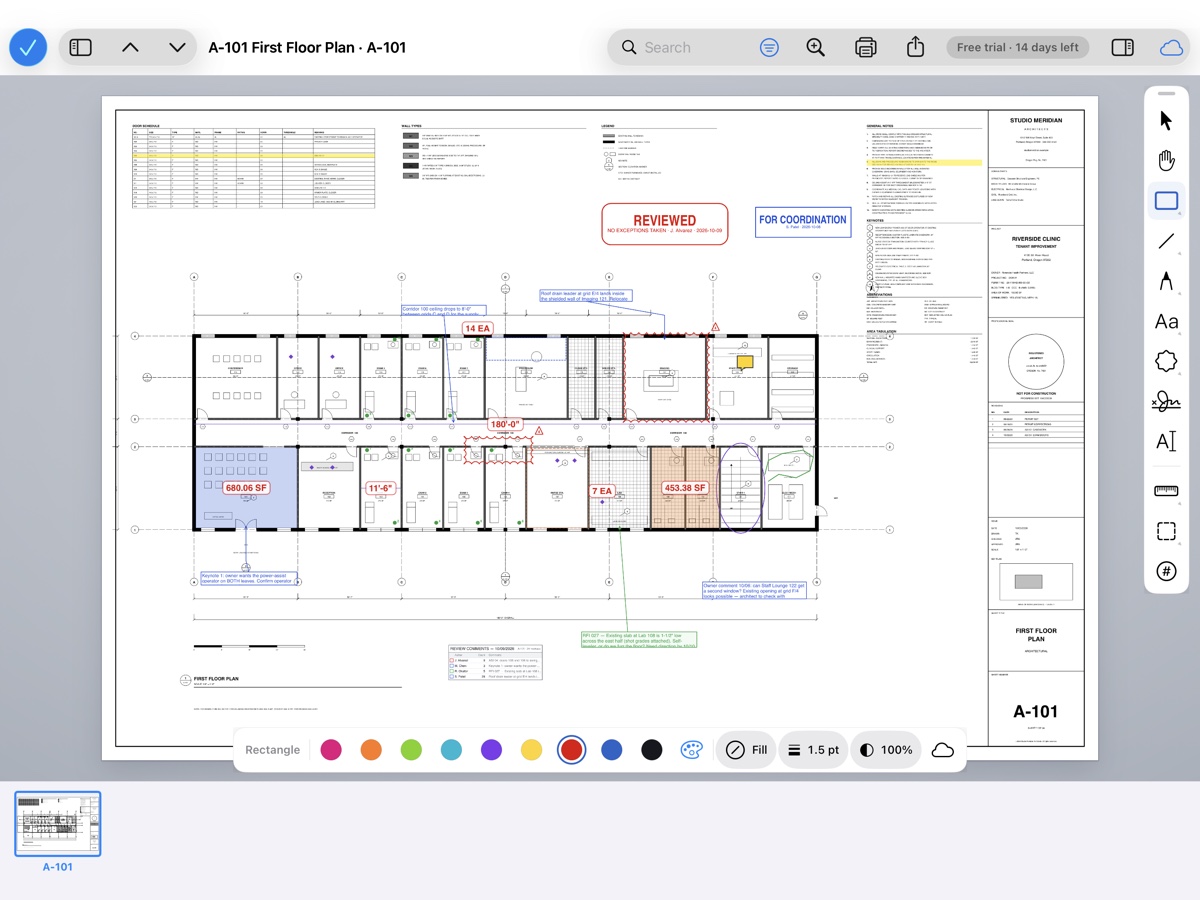Screen dimensions: 1200x900
Task: Open the share/export icon
Action: pos(915,47)
